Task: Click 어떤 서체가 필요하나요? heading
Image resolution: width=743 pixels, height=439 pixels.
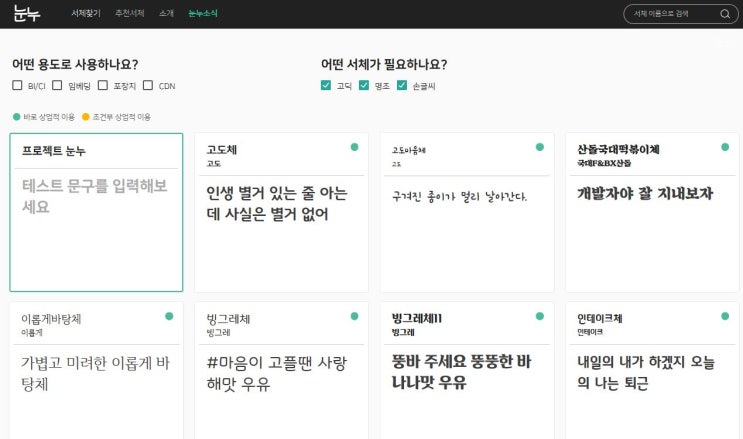Action: [384, 64]
